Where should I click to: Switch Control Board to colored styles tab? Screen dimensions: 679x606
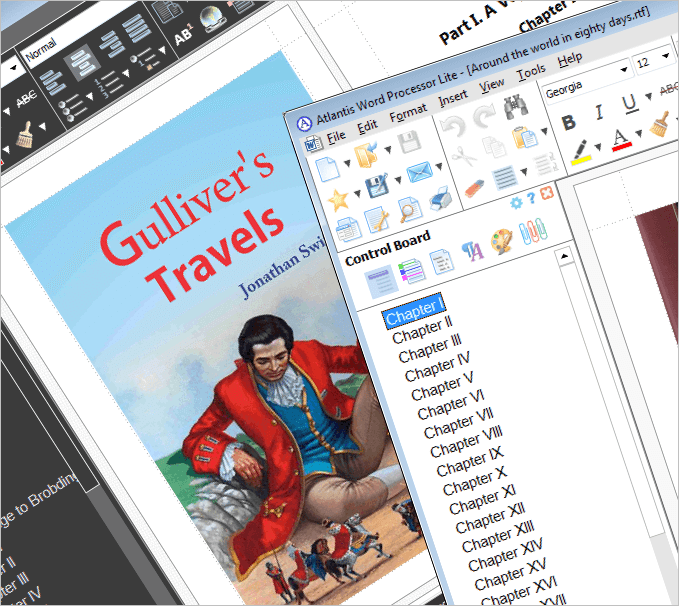[411, 270]
